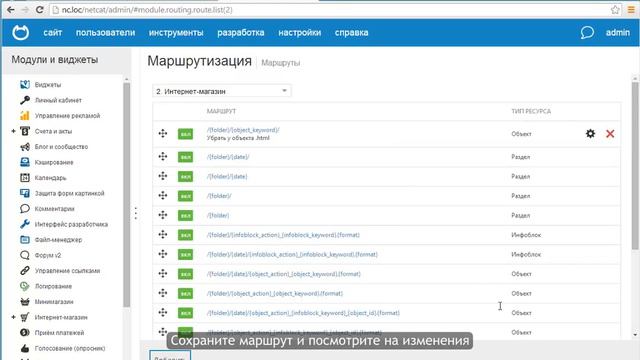Open the /{folder}/{date}/{object_action}_{infoblock_keyword}_{object_id} route

point(303,313)
